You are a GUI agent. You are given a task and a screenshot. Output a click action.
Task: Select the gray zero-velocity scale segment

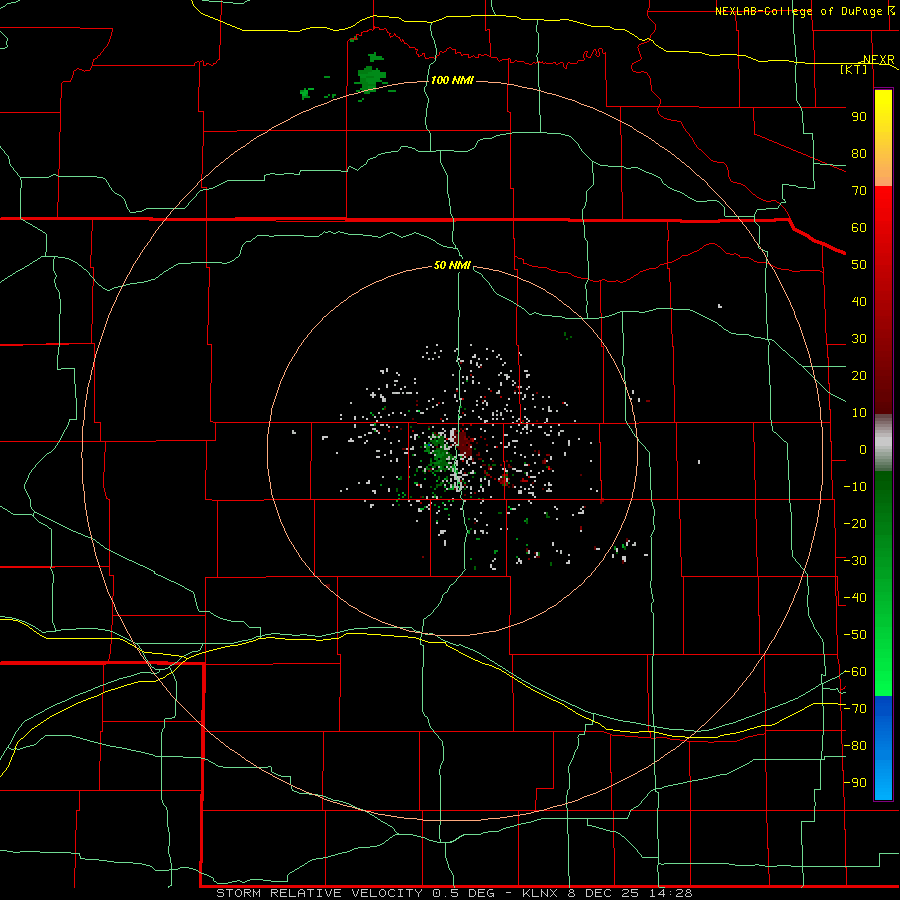883,443
